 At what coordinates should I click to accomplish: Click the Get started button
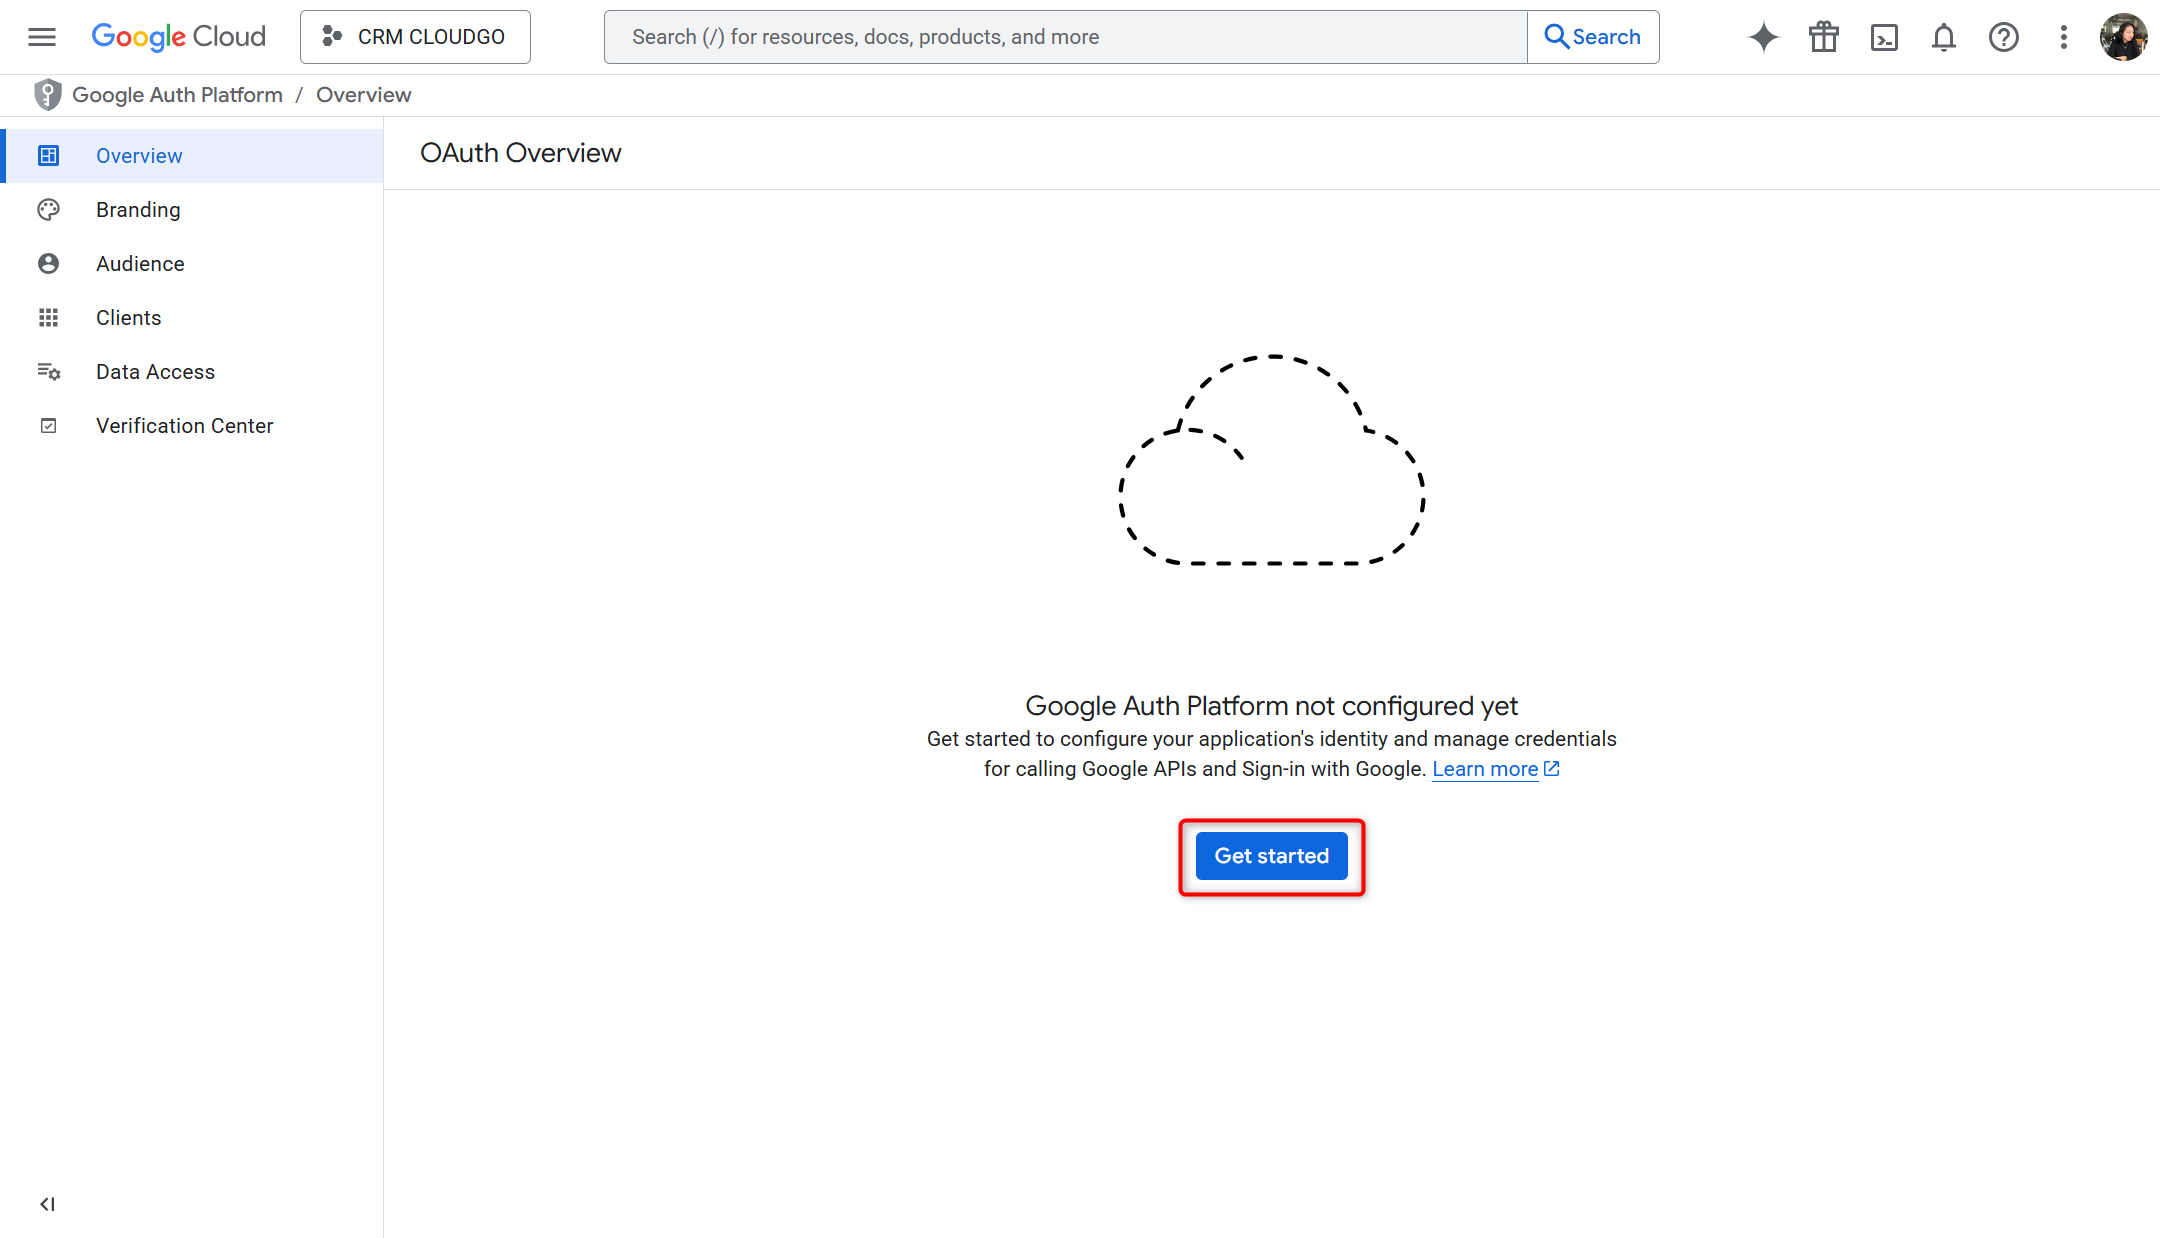(x=1270, y=856)
